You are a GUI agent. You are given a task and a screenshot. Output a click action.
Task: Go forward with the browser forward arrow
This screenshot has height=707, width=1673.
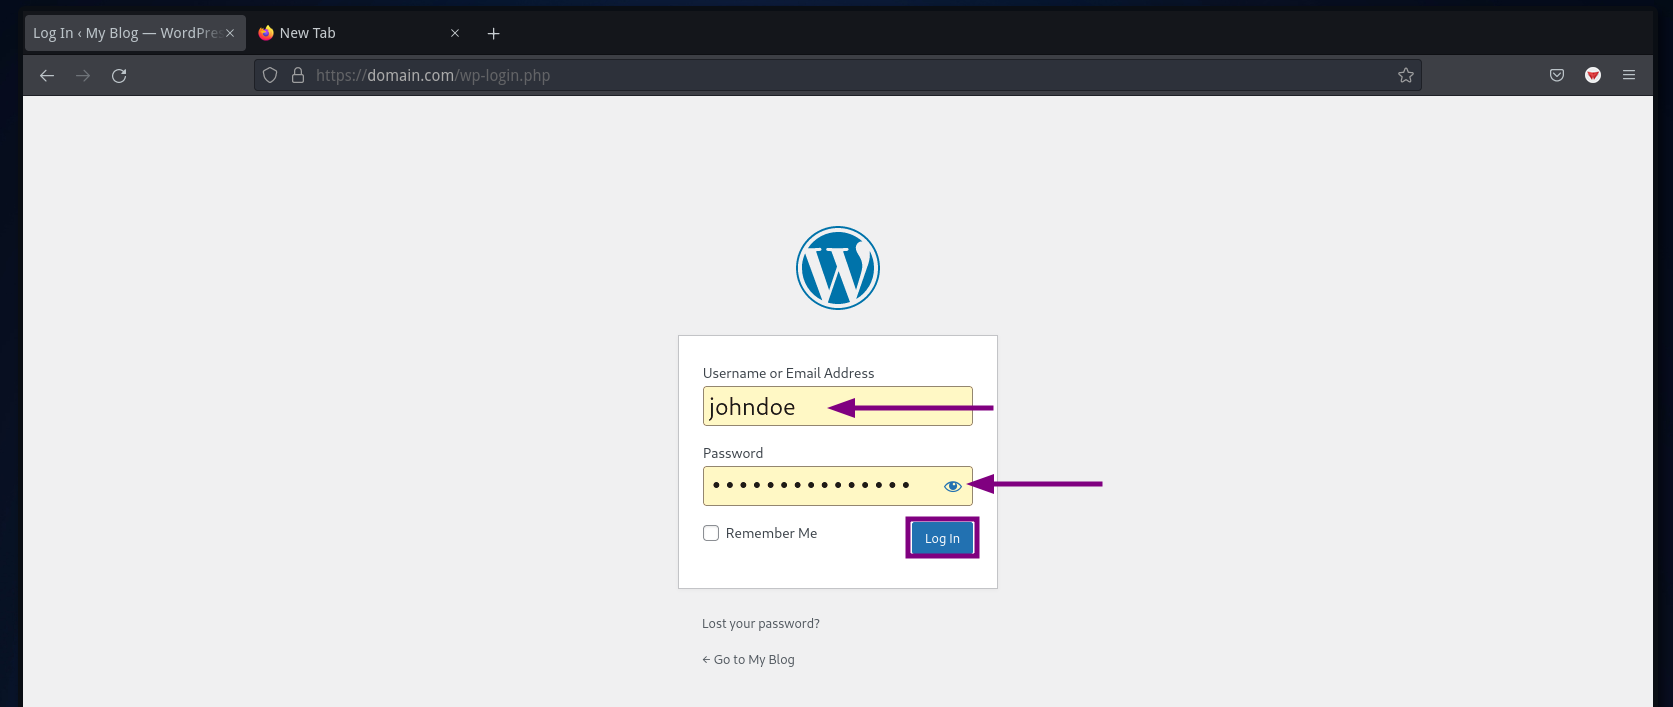point(83,75)
